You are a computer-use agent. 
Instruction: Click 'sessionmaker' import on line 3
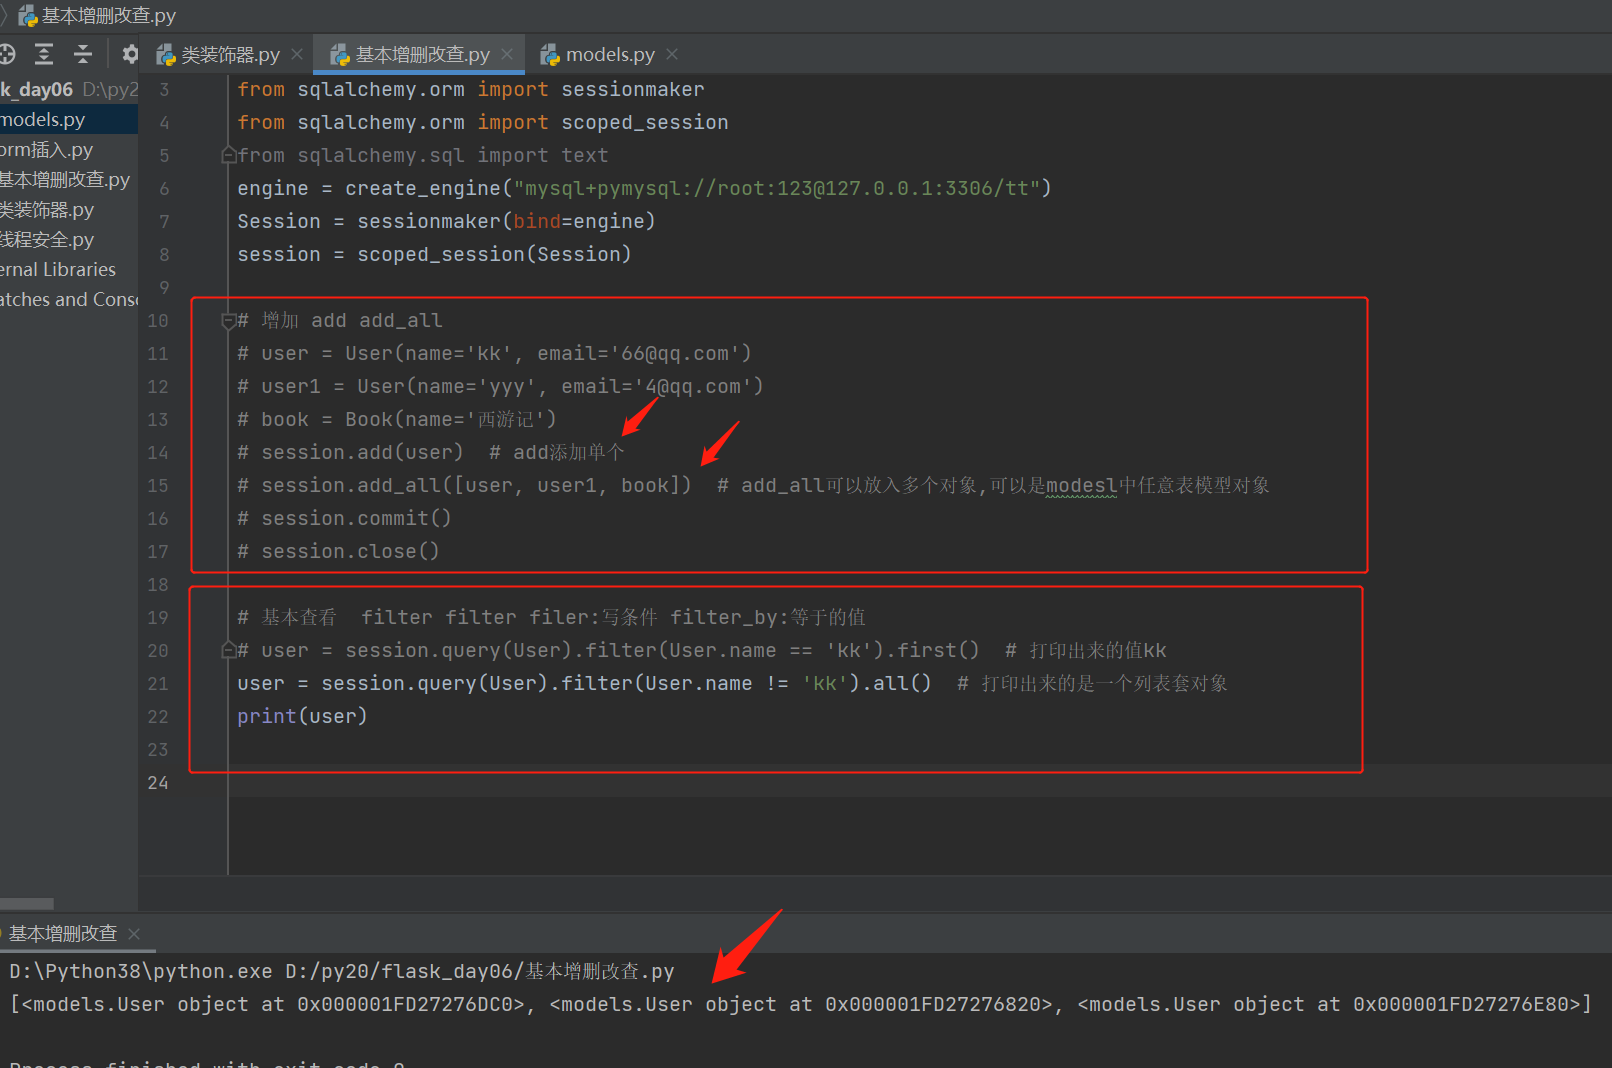pyautogui.click(x=633, y=90)
